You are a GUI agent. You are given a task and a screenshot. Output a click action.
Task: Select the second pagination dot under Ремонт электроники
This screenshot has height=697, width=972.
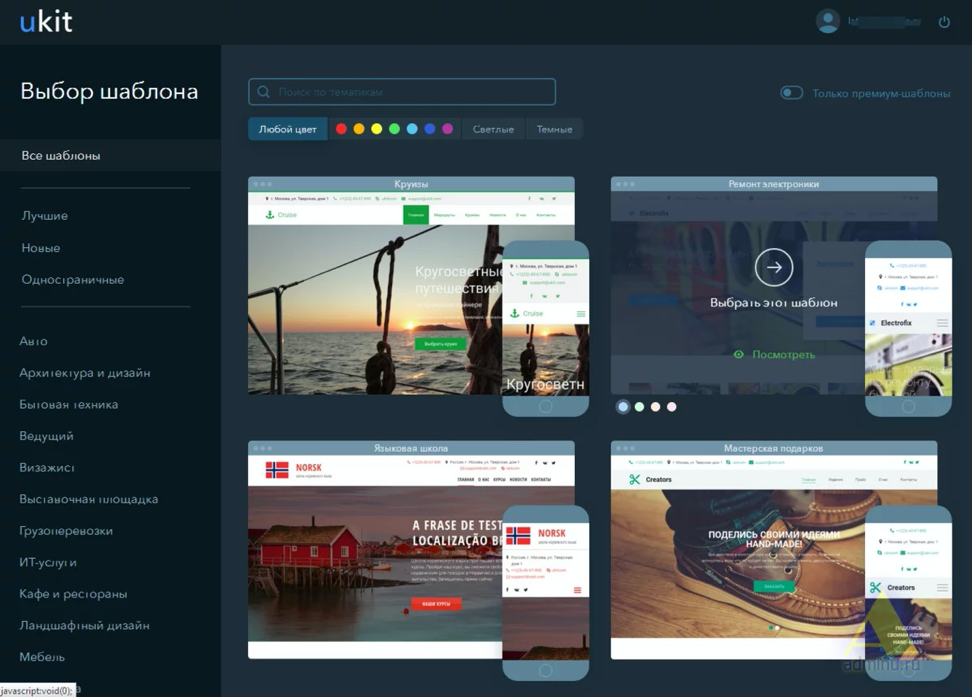639,406
